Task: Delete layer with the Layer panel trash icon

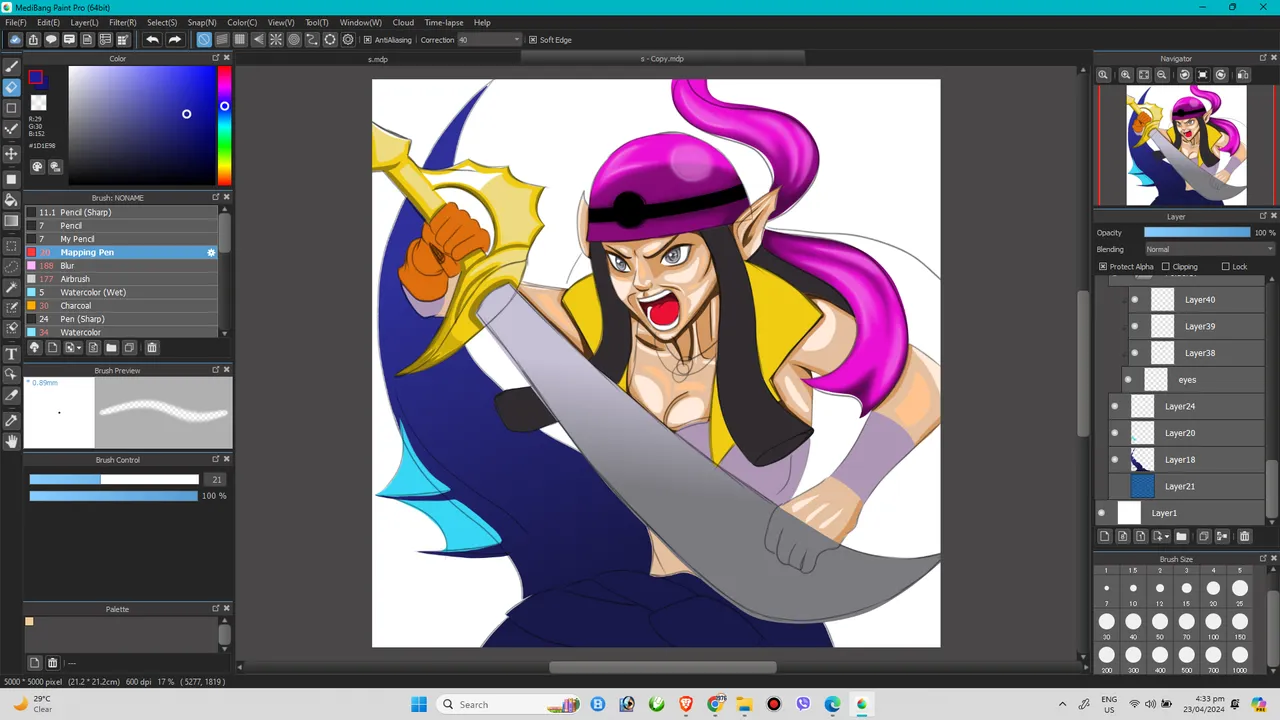Action: coord(1244,537)
